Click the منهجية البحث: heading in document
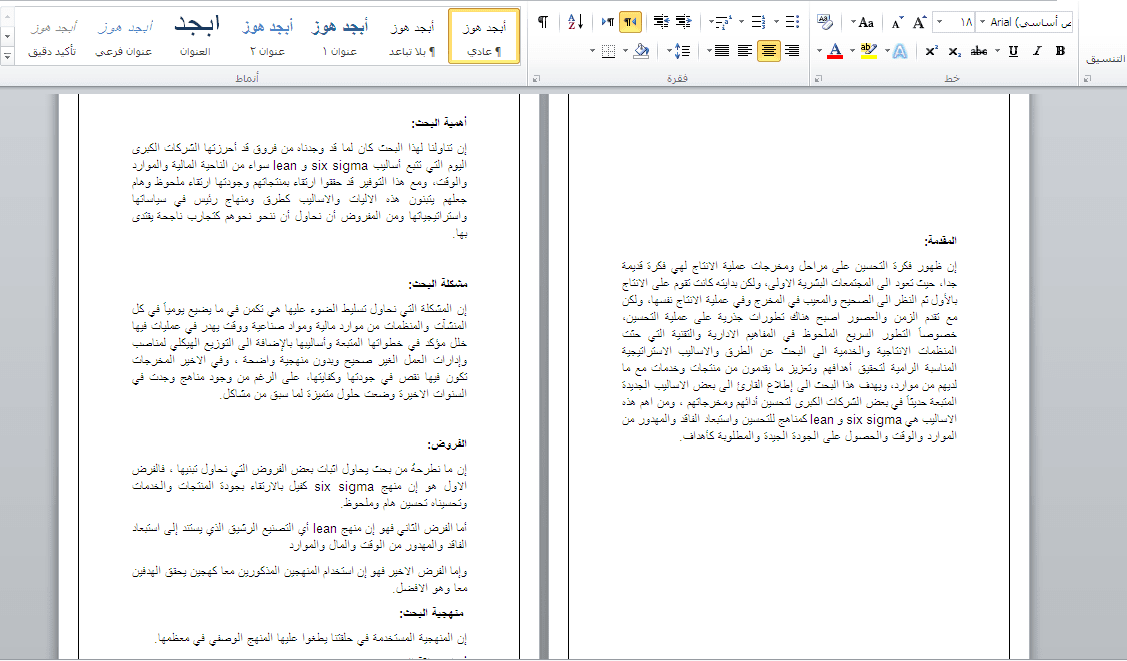1127x661 pixels. click(x=432, y=613)
